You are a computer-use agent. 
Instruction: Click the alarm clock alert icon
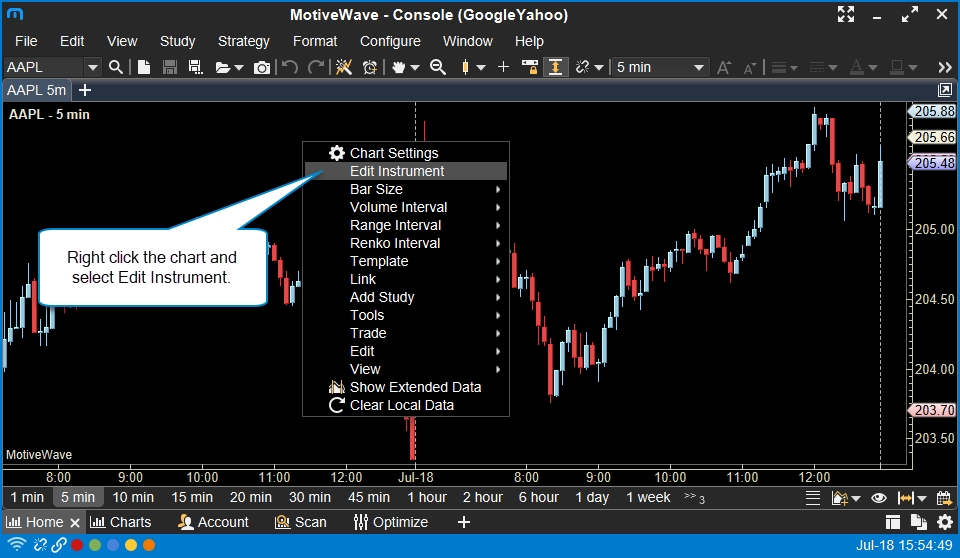pyautogui.click(x=370, y=67)
